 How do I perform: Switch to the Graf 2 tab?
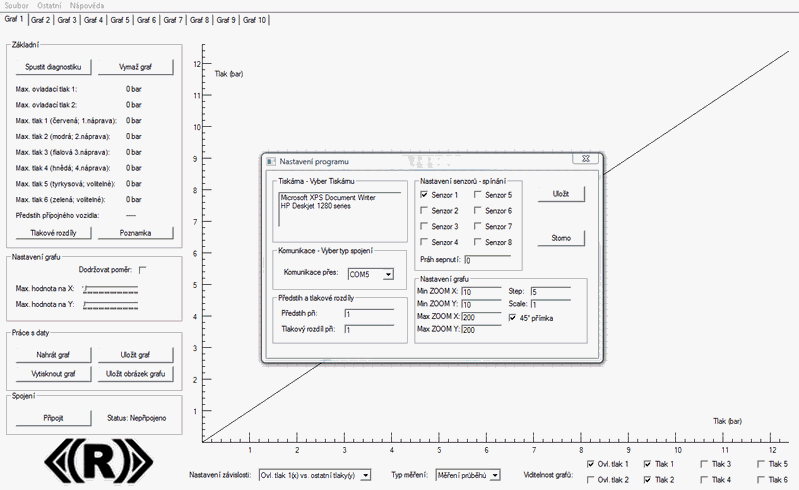pyautogui.click(x=41, y=20)
